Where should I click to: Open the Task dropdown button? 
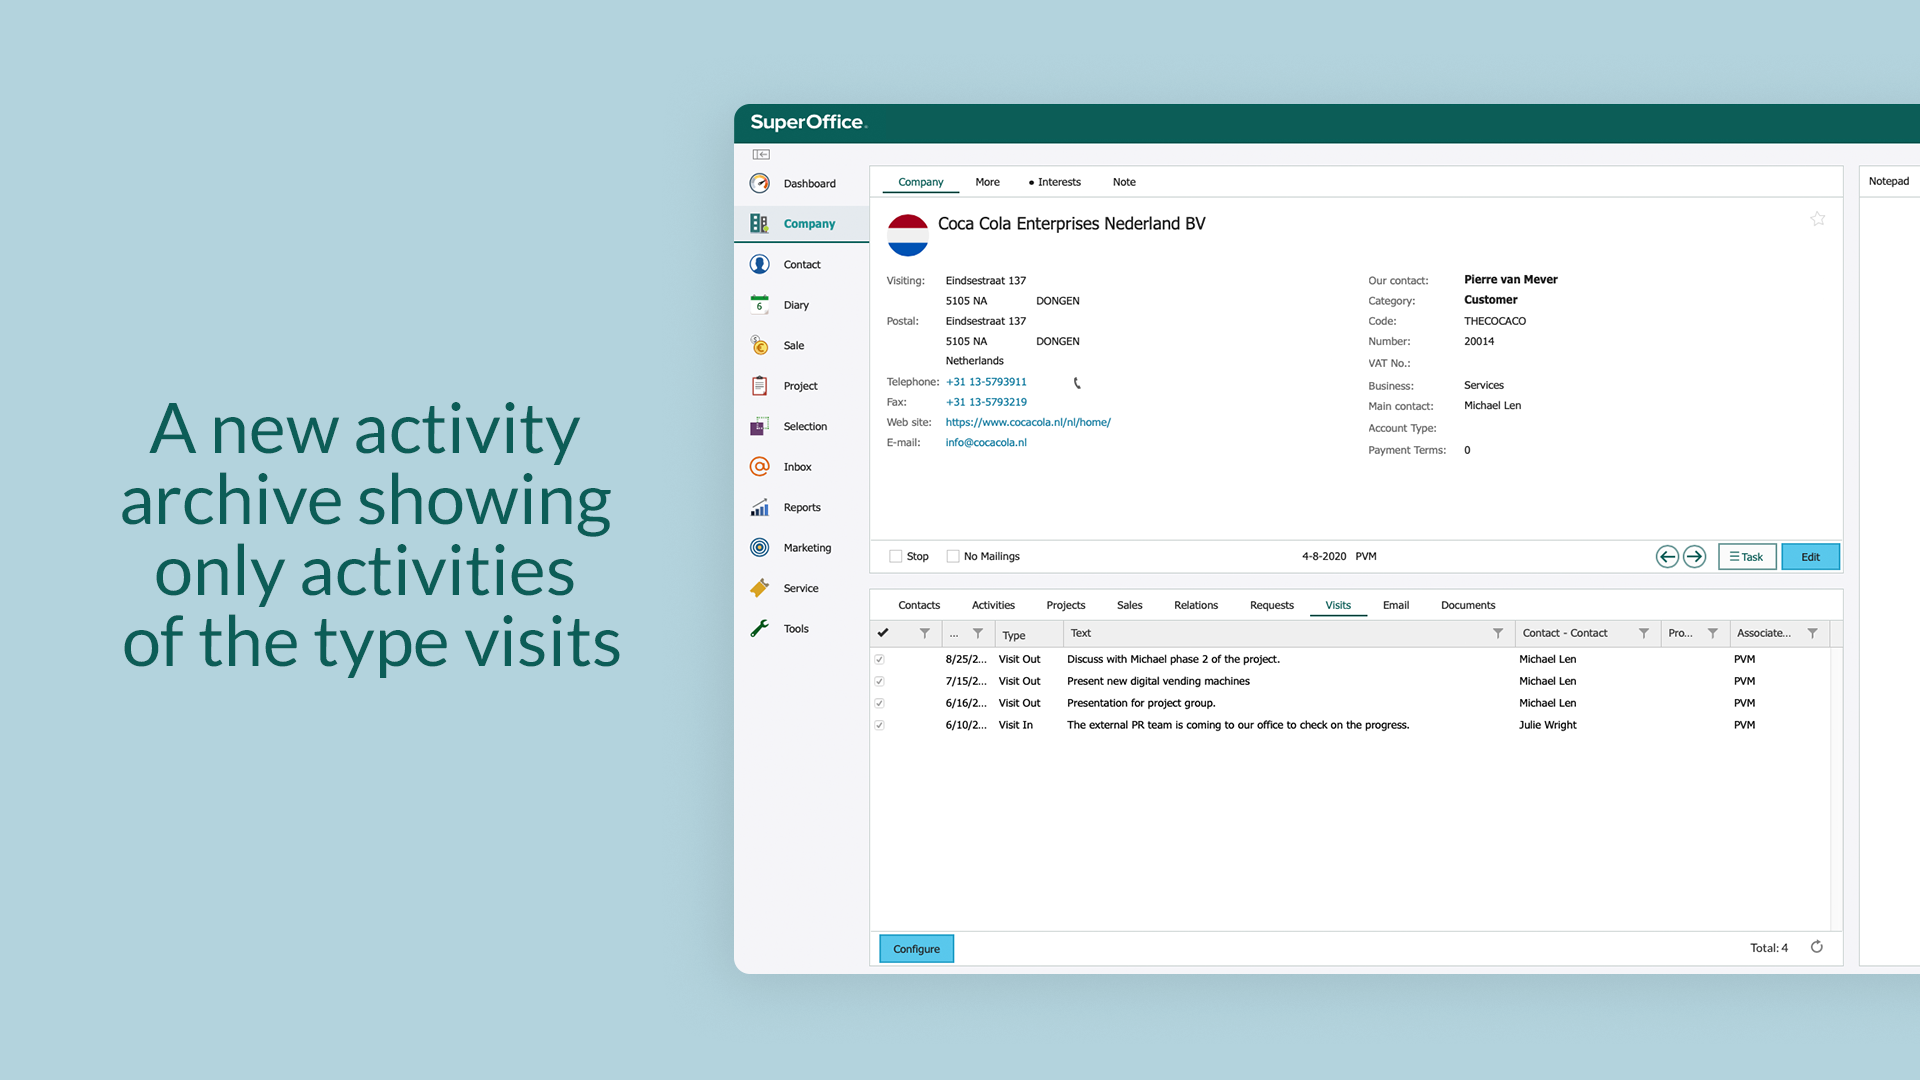click(1747, 557)
